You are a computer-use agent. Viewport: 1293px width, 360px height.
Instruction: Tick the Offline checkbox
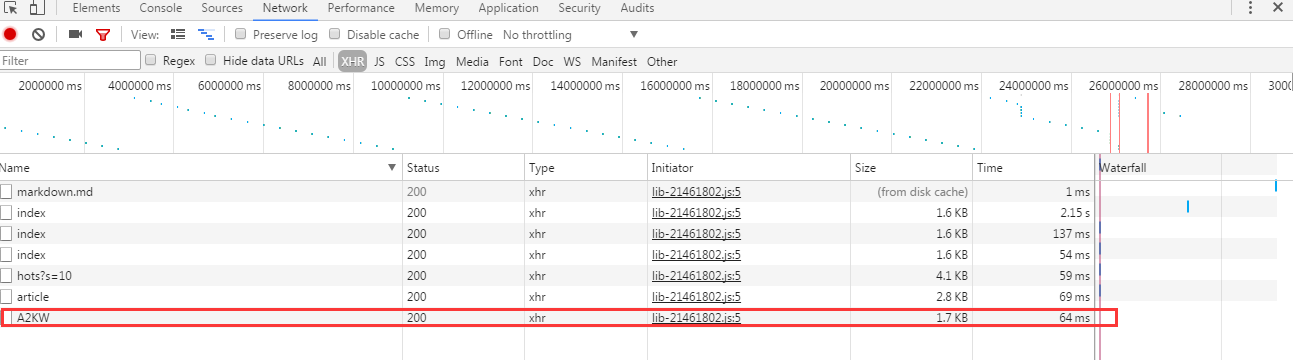point(445,34)
